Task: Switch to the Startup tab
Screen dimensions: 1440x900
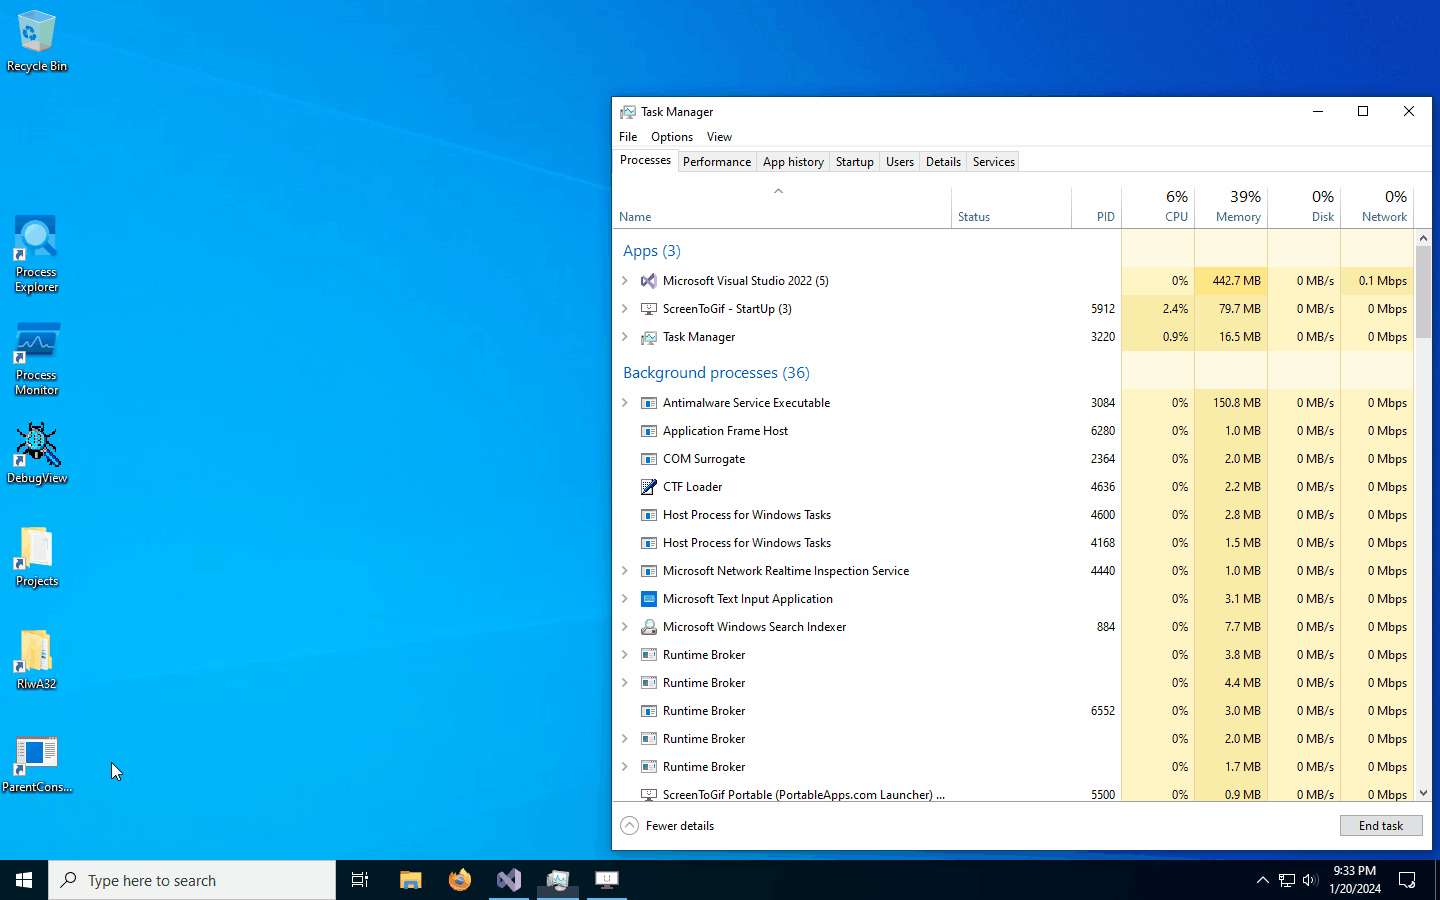Action: tap(855, 162)
